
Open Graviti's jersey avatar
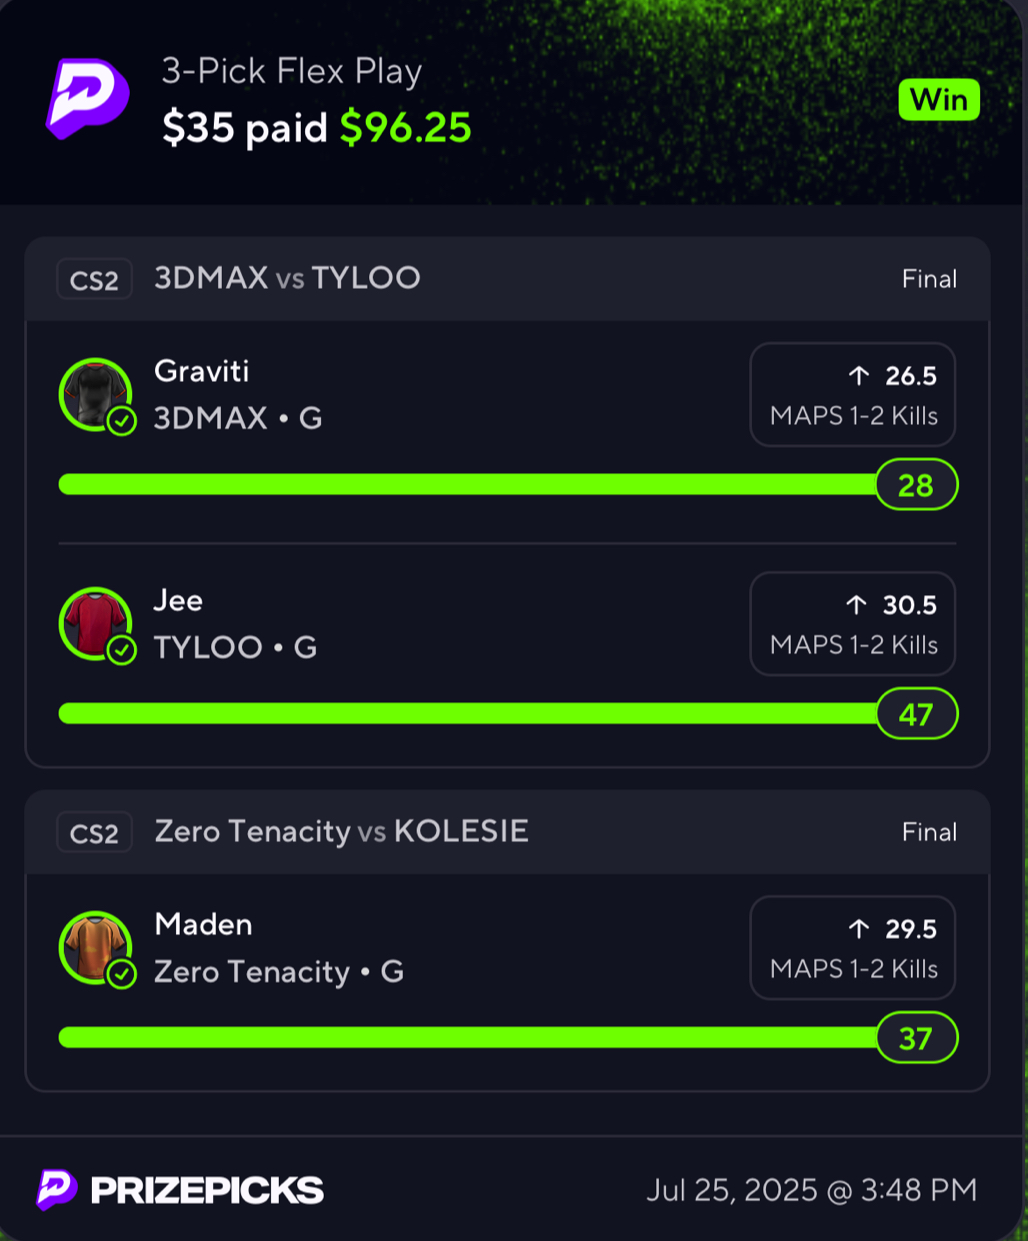tap(96, 394)
